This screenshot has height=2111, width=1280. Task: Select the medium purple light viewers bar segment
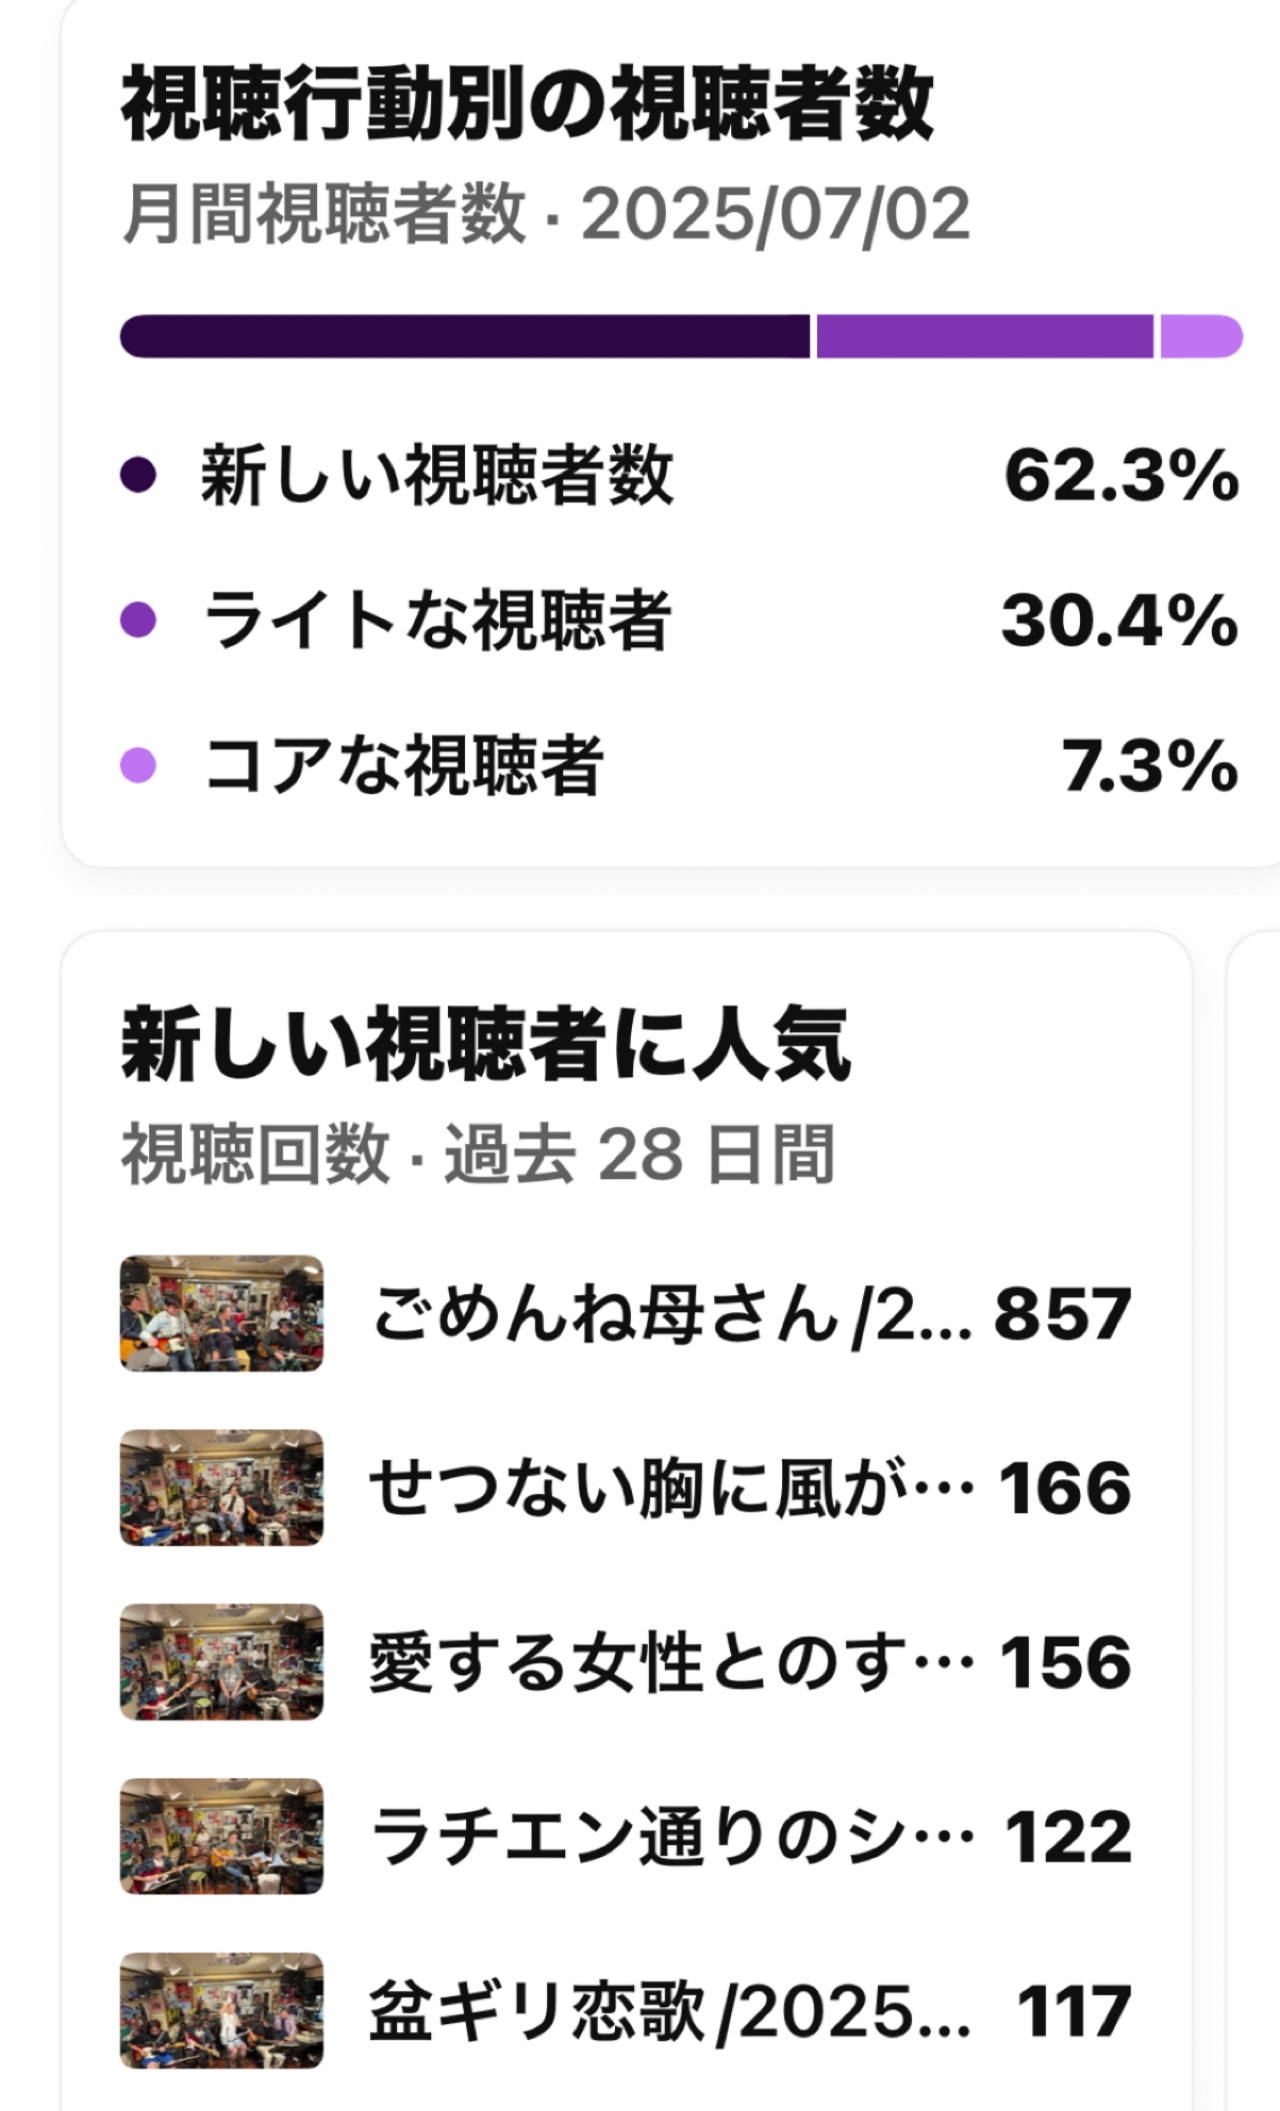coord(985,336)
